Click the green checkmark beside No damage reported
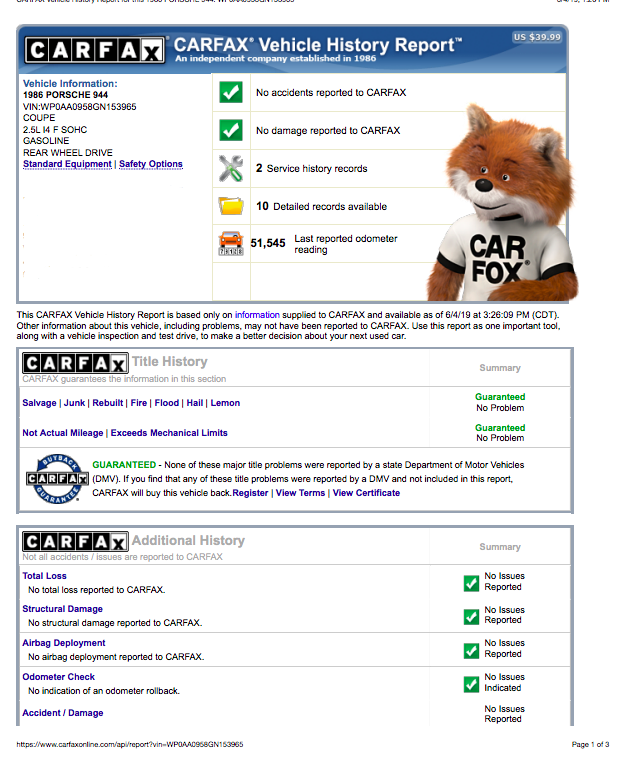626x760 pixels. pos(231,130)
